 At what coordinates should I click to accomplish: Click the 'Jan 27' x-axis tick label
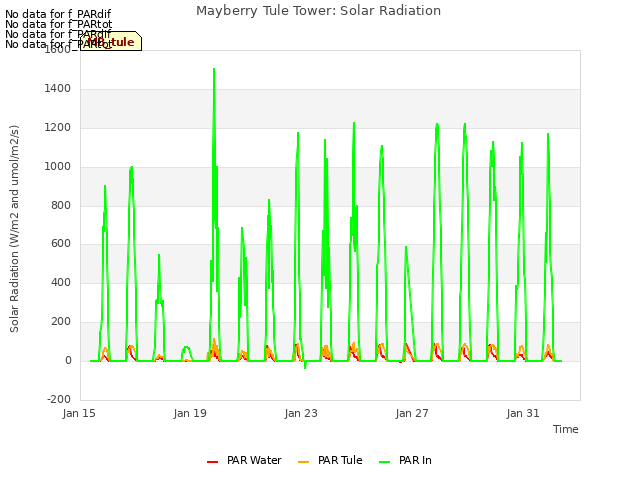[412, 413]
